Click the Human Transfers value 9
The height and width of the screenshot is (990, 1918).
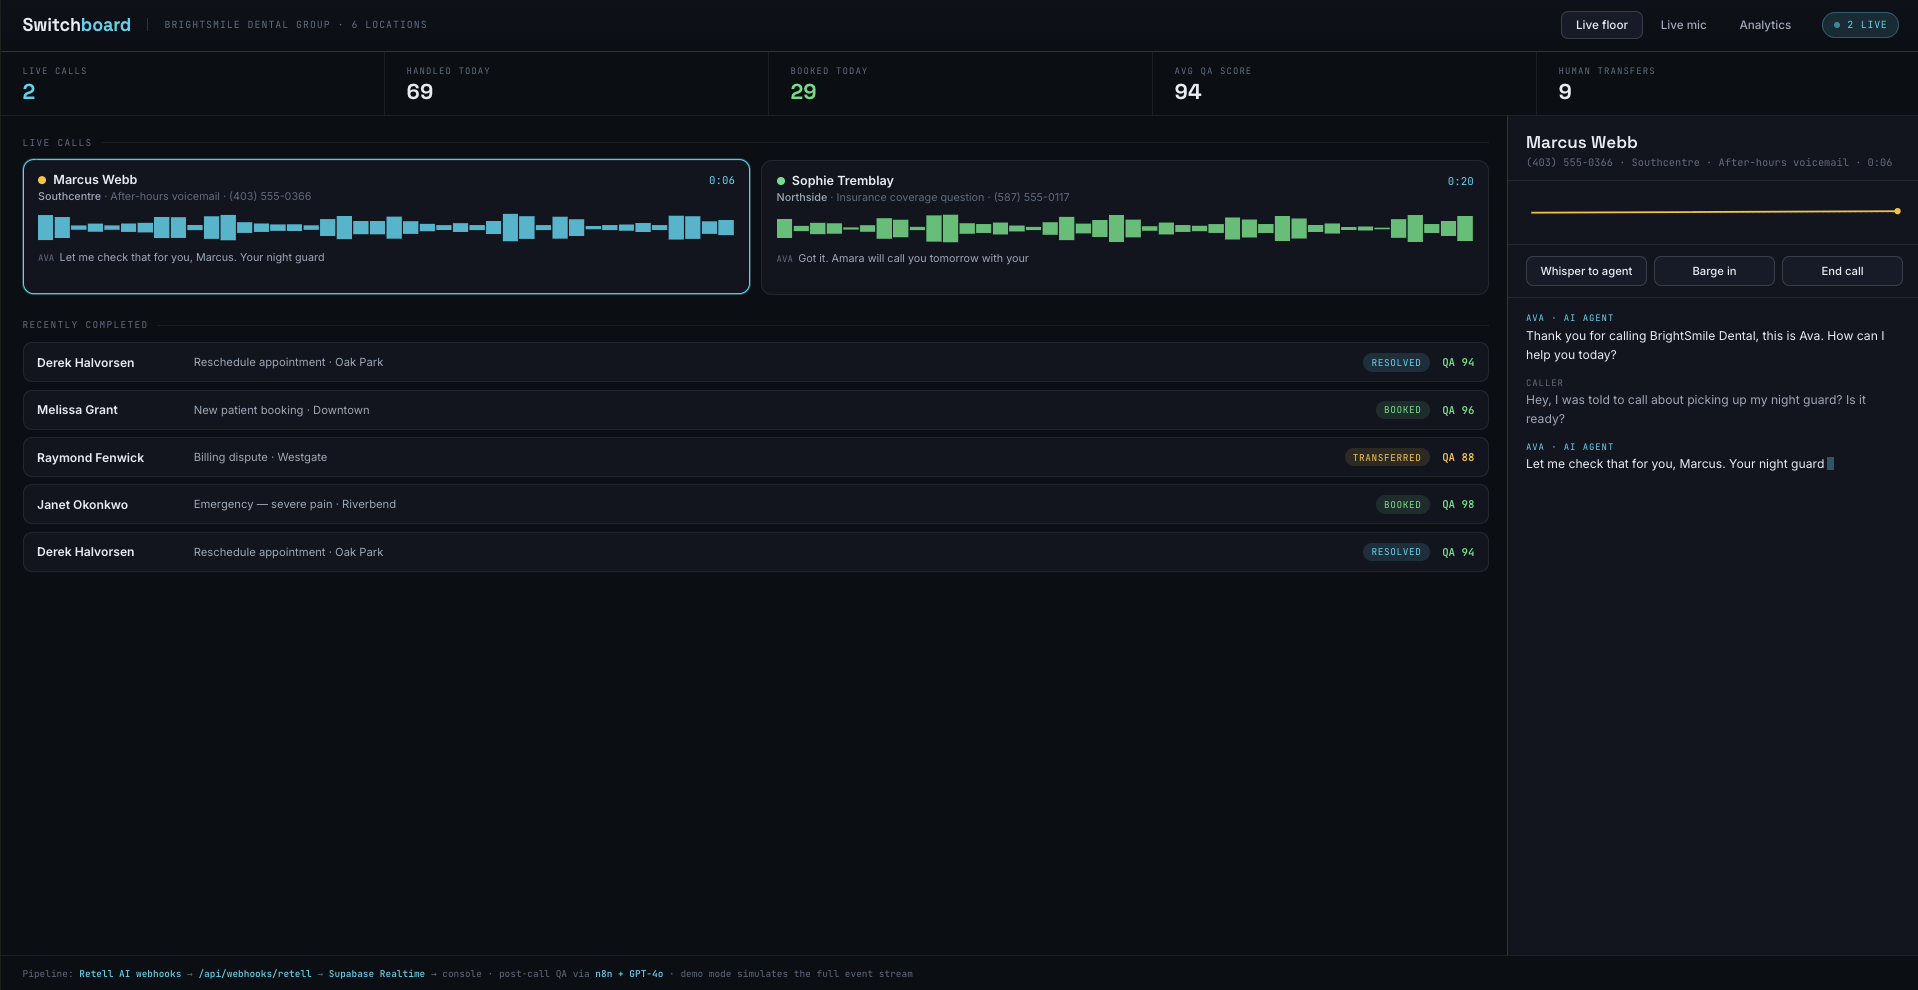1565,92
